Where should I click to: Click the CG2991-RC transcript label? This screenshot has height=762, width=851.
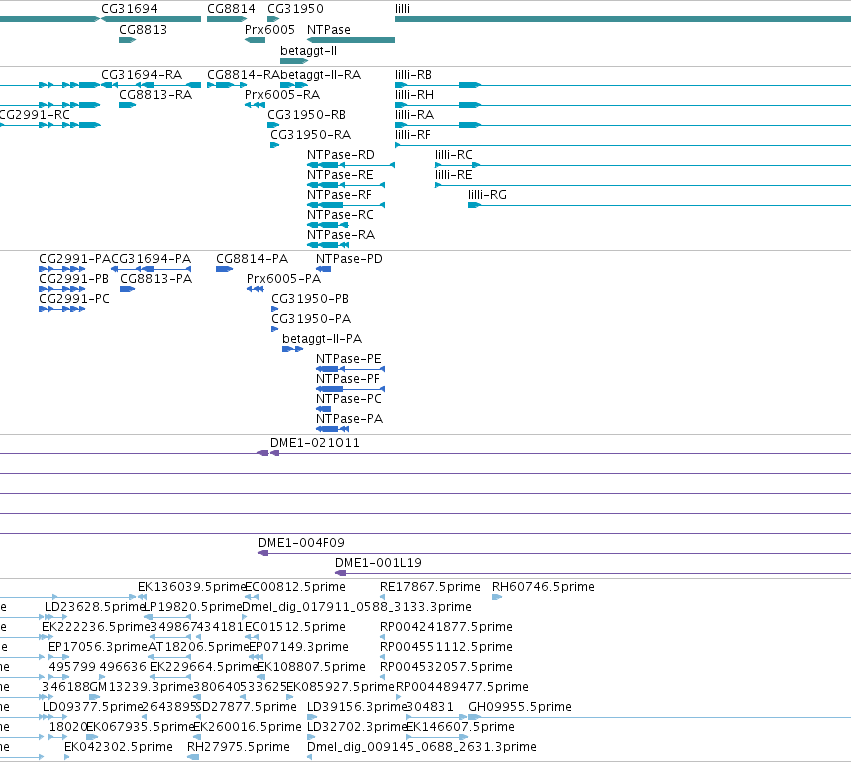[35, 115]
